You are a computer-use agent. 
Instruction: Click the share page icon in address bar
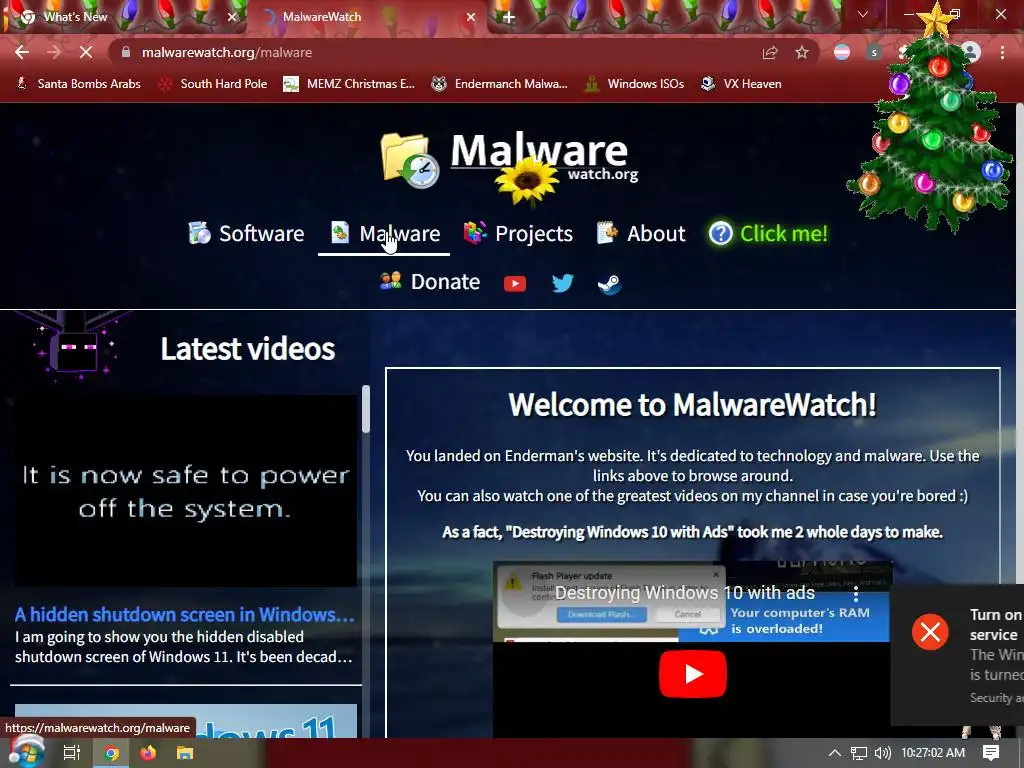pos(770,52)
